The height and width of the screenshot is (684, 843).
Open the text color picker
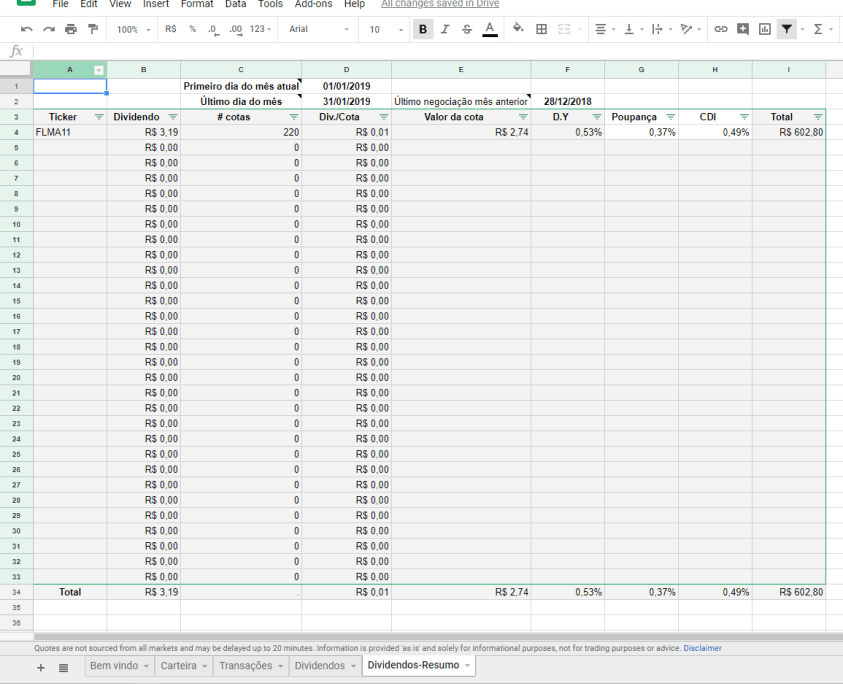(490, 29)
